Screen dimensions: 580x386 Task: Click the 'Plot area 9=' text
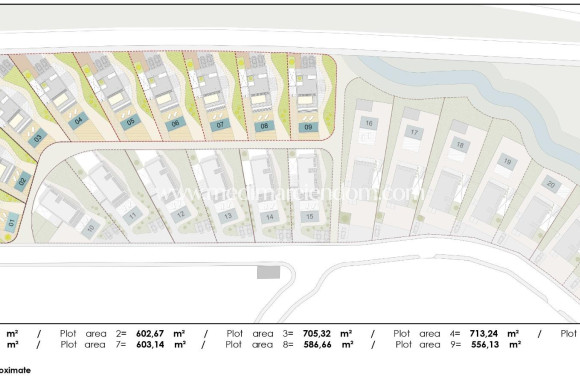pos(428,345)
